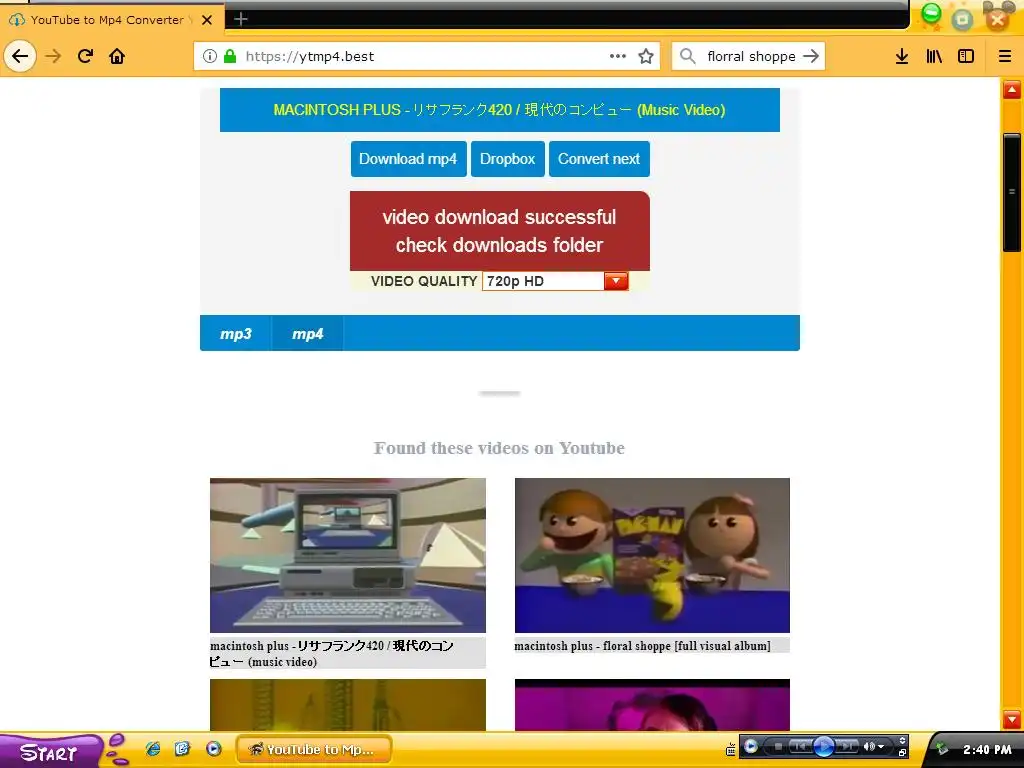Screen dimensions: 1024x768
Task: Close the YouTube to Mp4 Converter tab
Action: coord(207,20)
